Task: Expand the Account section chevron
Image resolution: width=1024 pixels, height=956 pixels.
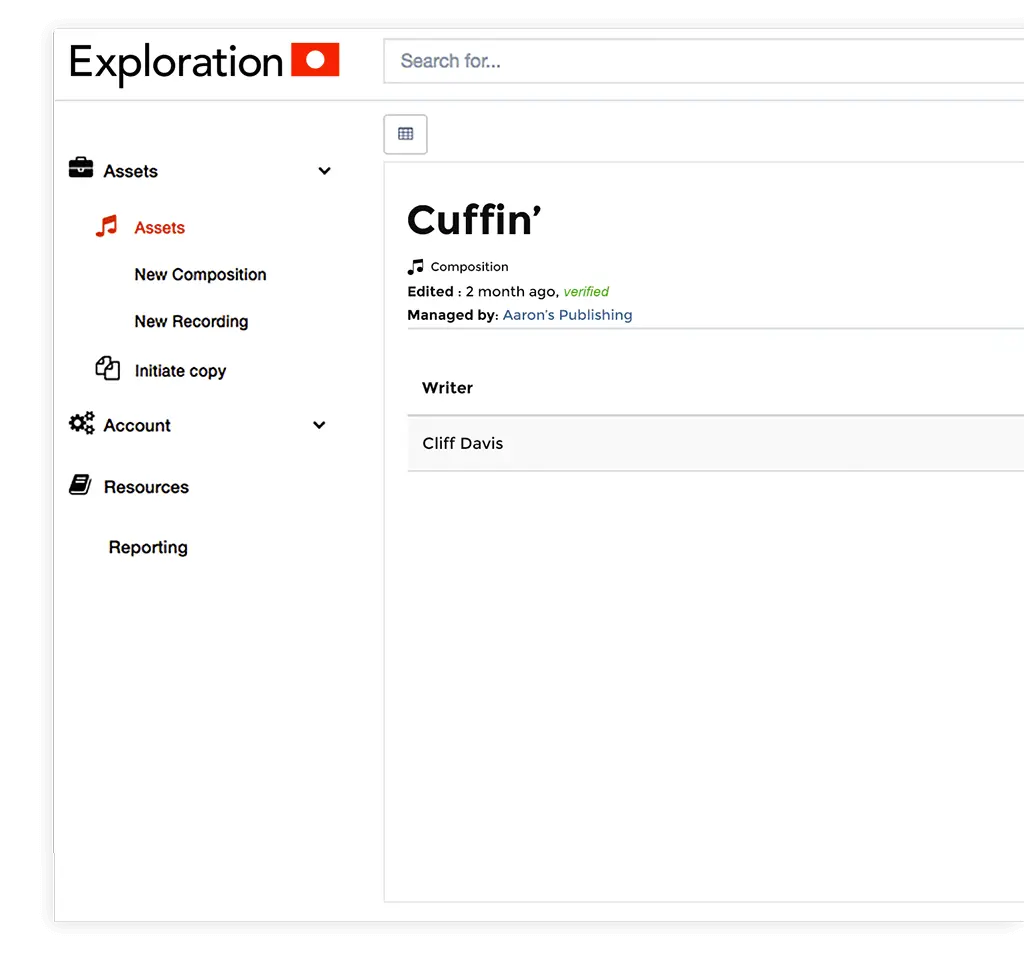Action: pos(319,425)
